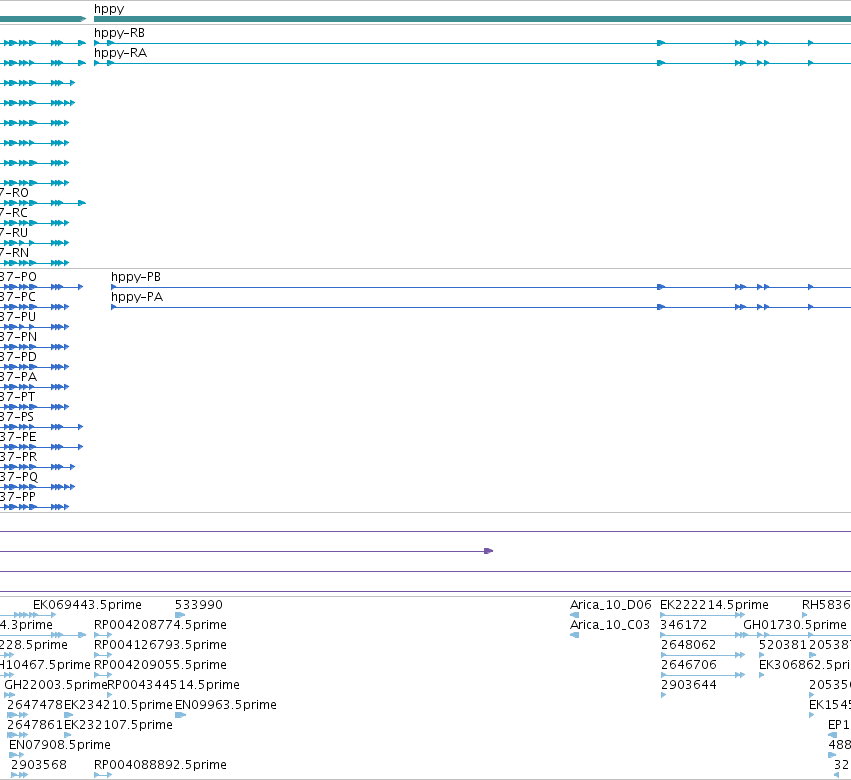Image resolution: width=851 pixels, height=780 pixels.
Task: Select the 37-PR feature label
Action: pyautogui.click(x=18, y=457)
